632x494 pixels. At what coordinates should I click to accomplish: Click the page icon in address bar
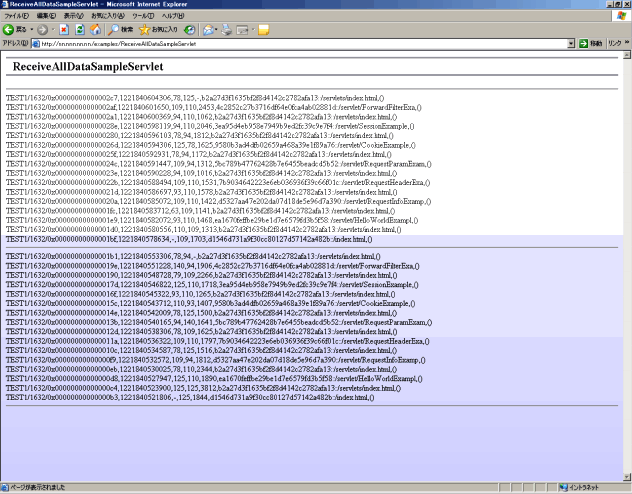[36, 44]
